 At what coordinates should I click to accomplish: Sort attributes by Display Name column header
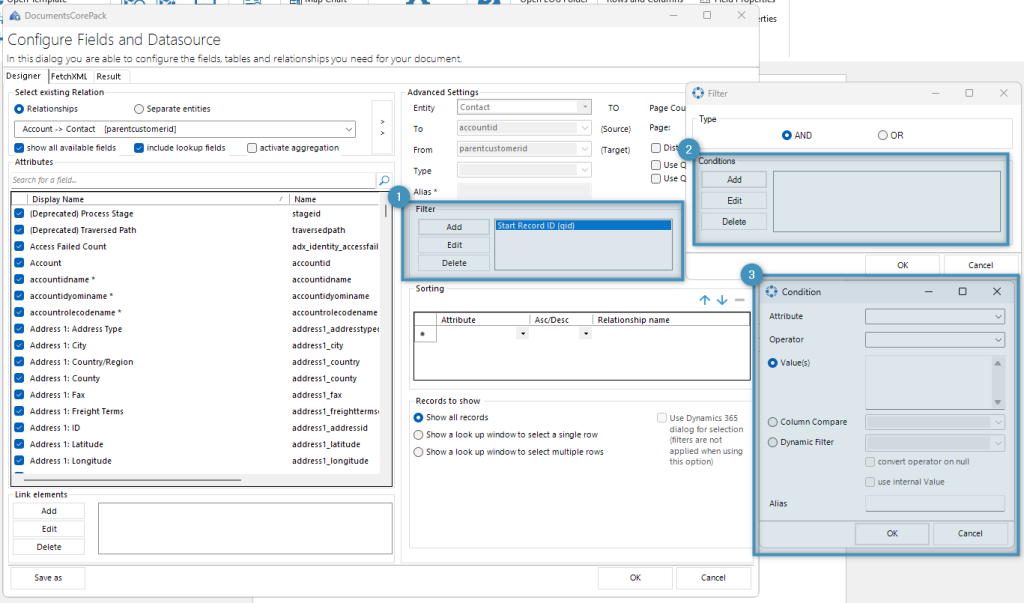pyautogui.click(x=157, y=199)
